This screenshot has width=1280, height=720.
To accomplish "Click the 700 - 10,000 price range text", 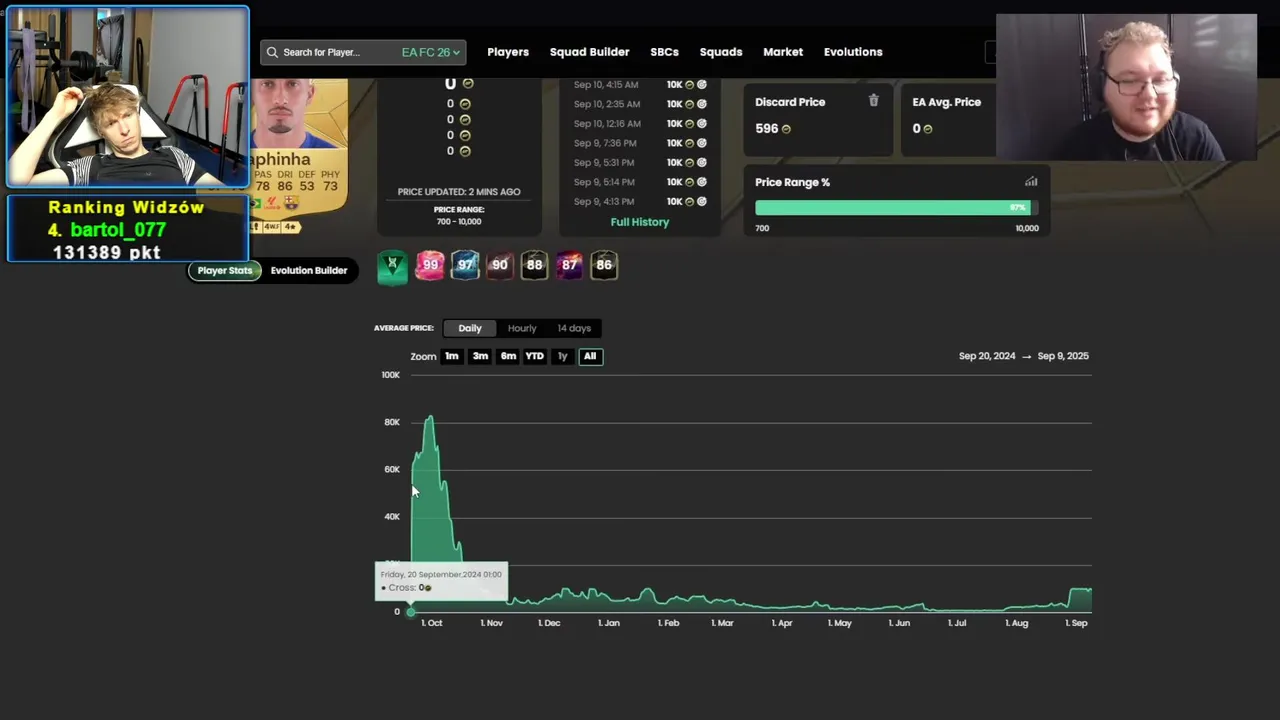I will point(459,221).
